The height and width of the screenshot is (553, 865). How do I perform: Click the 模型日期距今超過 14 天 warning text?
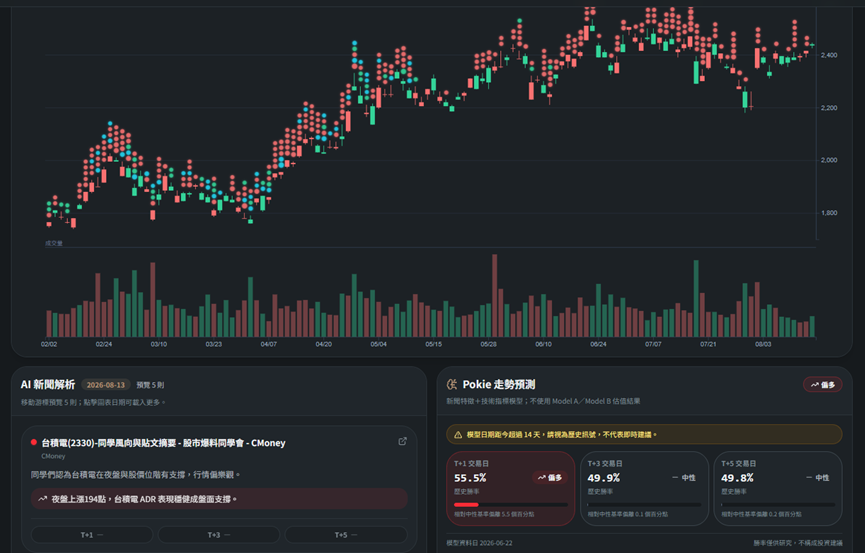(562, 435)
